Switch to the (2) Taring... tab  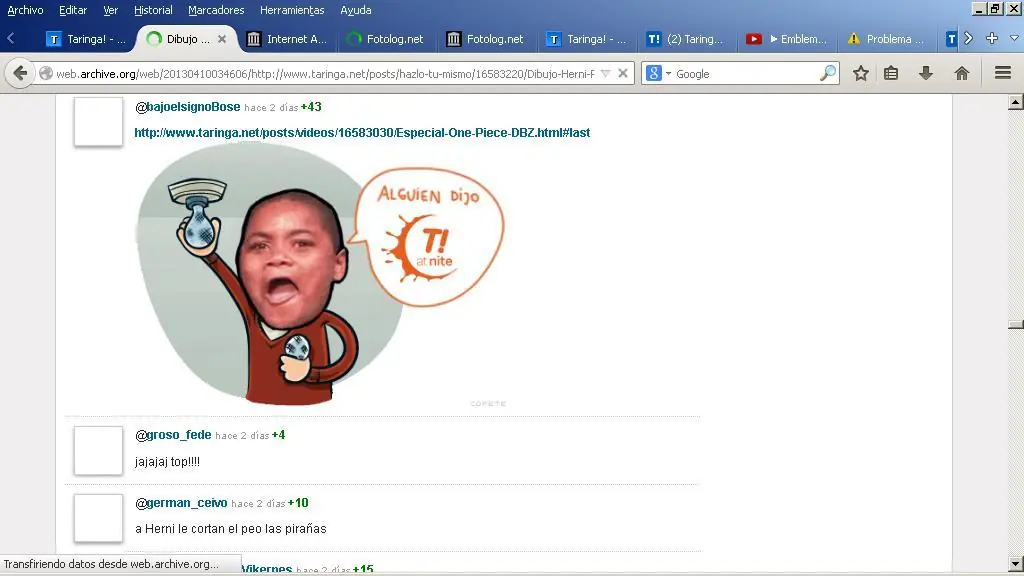pos(686,39)
